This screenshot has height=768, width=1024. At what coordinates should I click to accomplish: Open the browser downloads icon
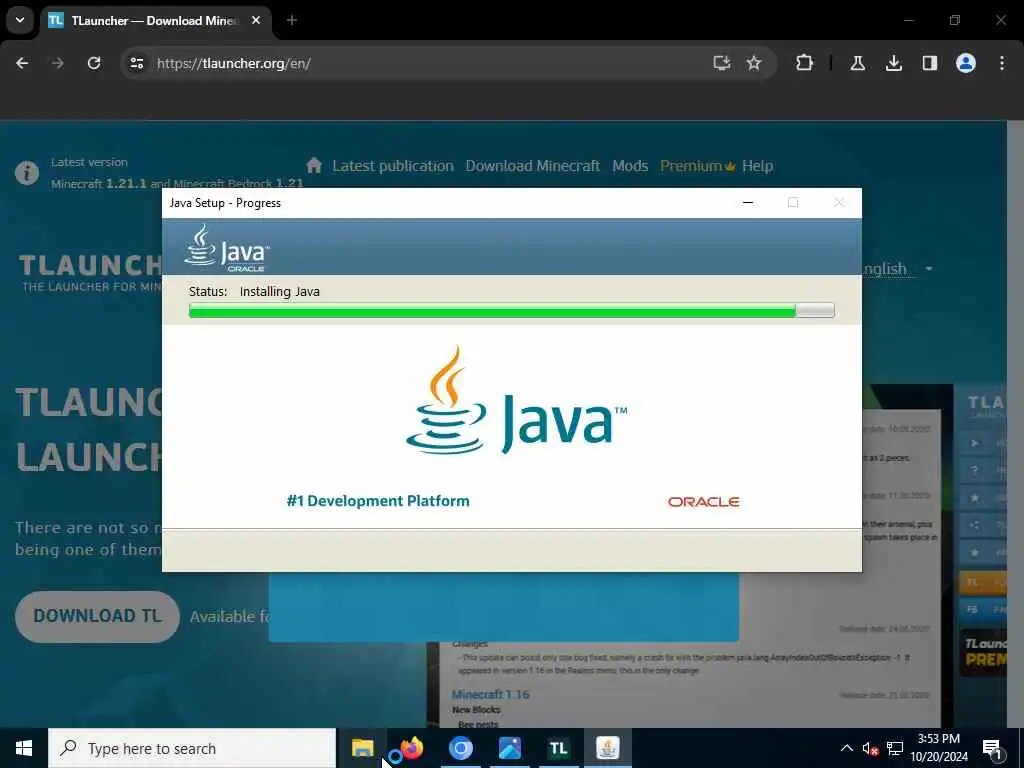(893, 63)
